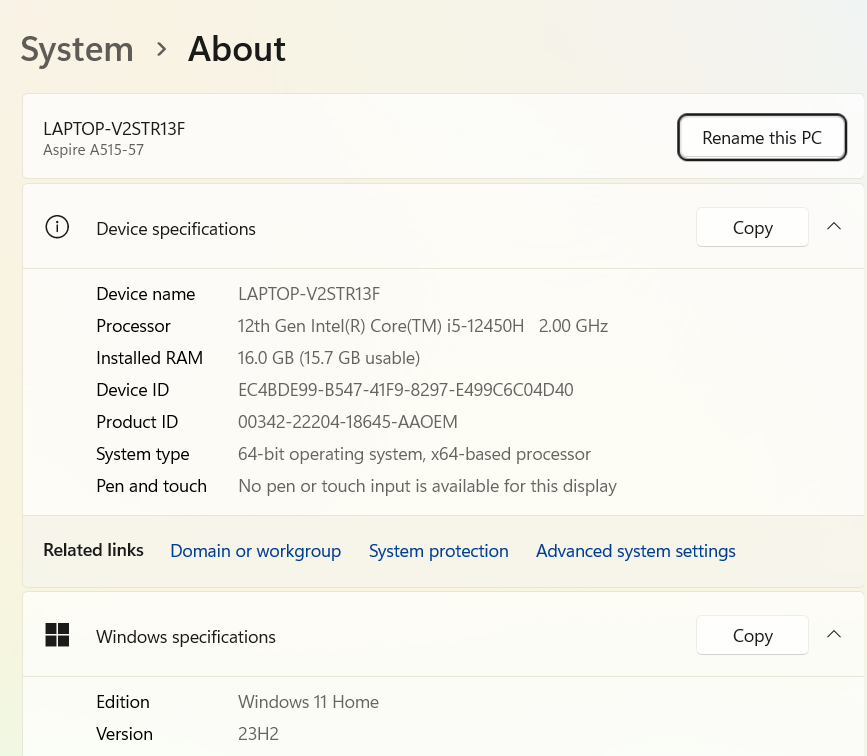This screenshot has width=867, height=756.
Task: Collapse the Device specifications section
Action: click(834, 226)
